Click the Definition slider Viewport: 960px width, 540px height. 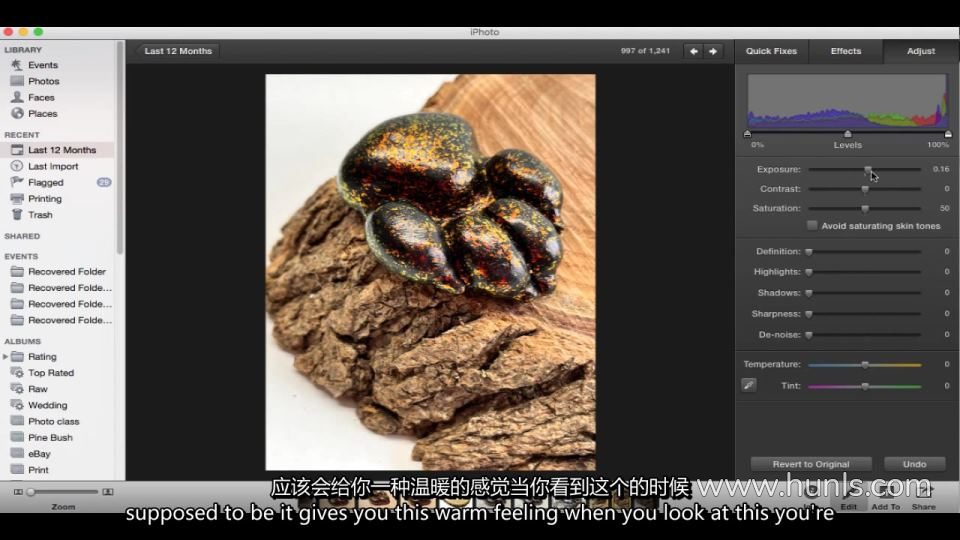(x=864, y=252)
